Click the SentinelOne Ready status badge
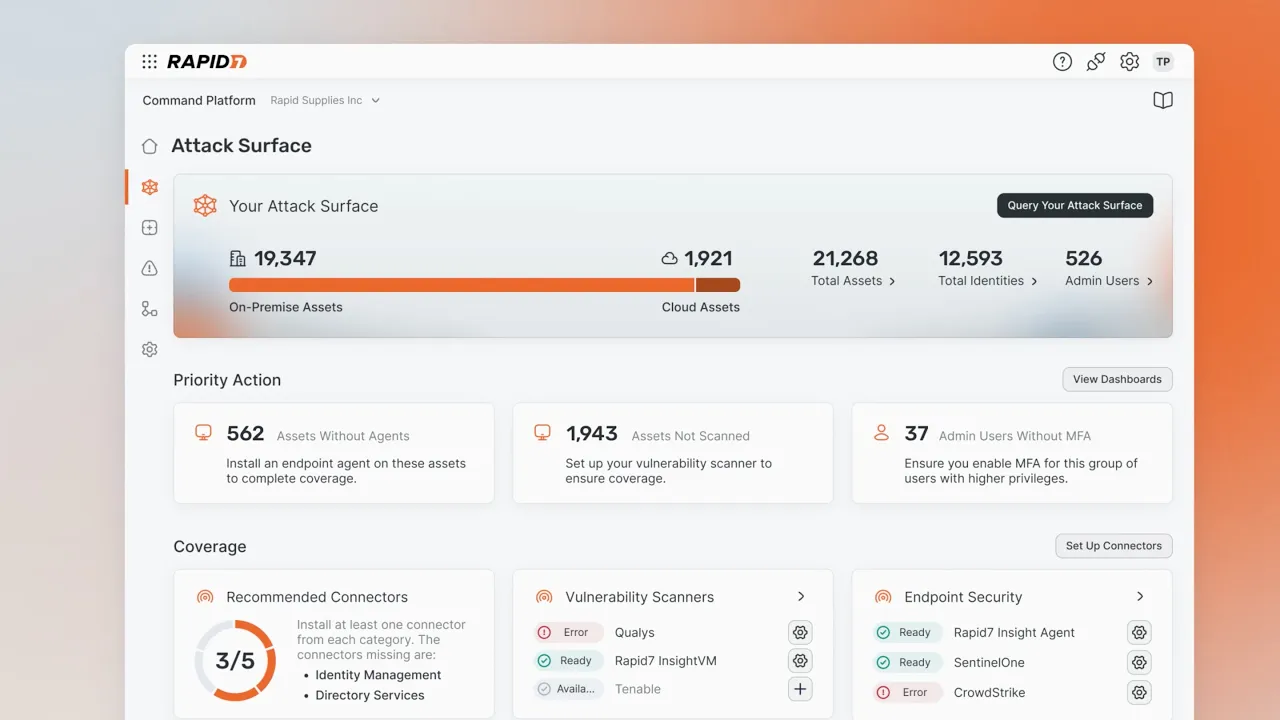 pos(907,662)
